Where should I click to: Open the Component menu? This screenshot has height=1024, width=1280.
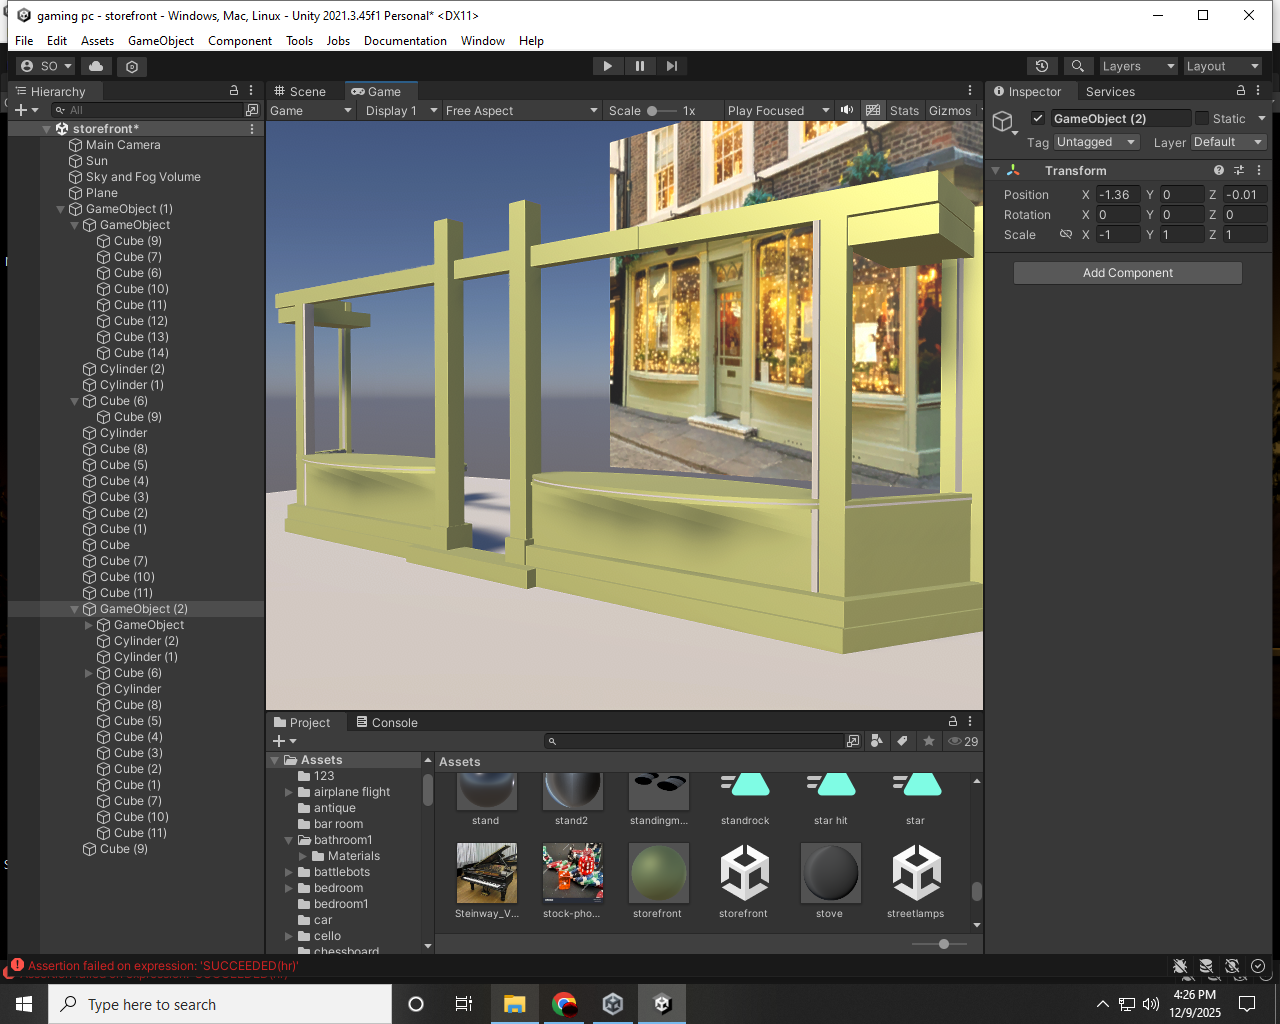pos(239,41)
